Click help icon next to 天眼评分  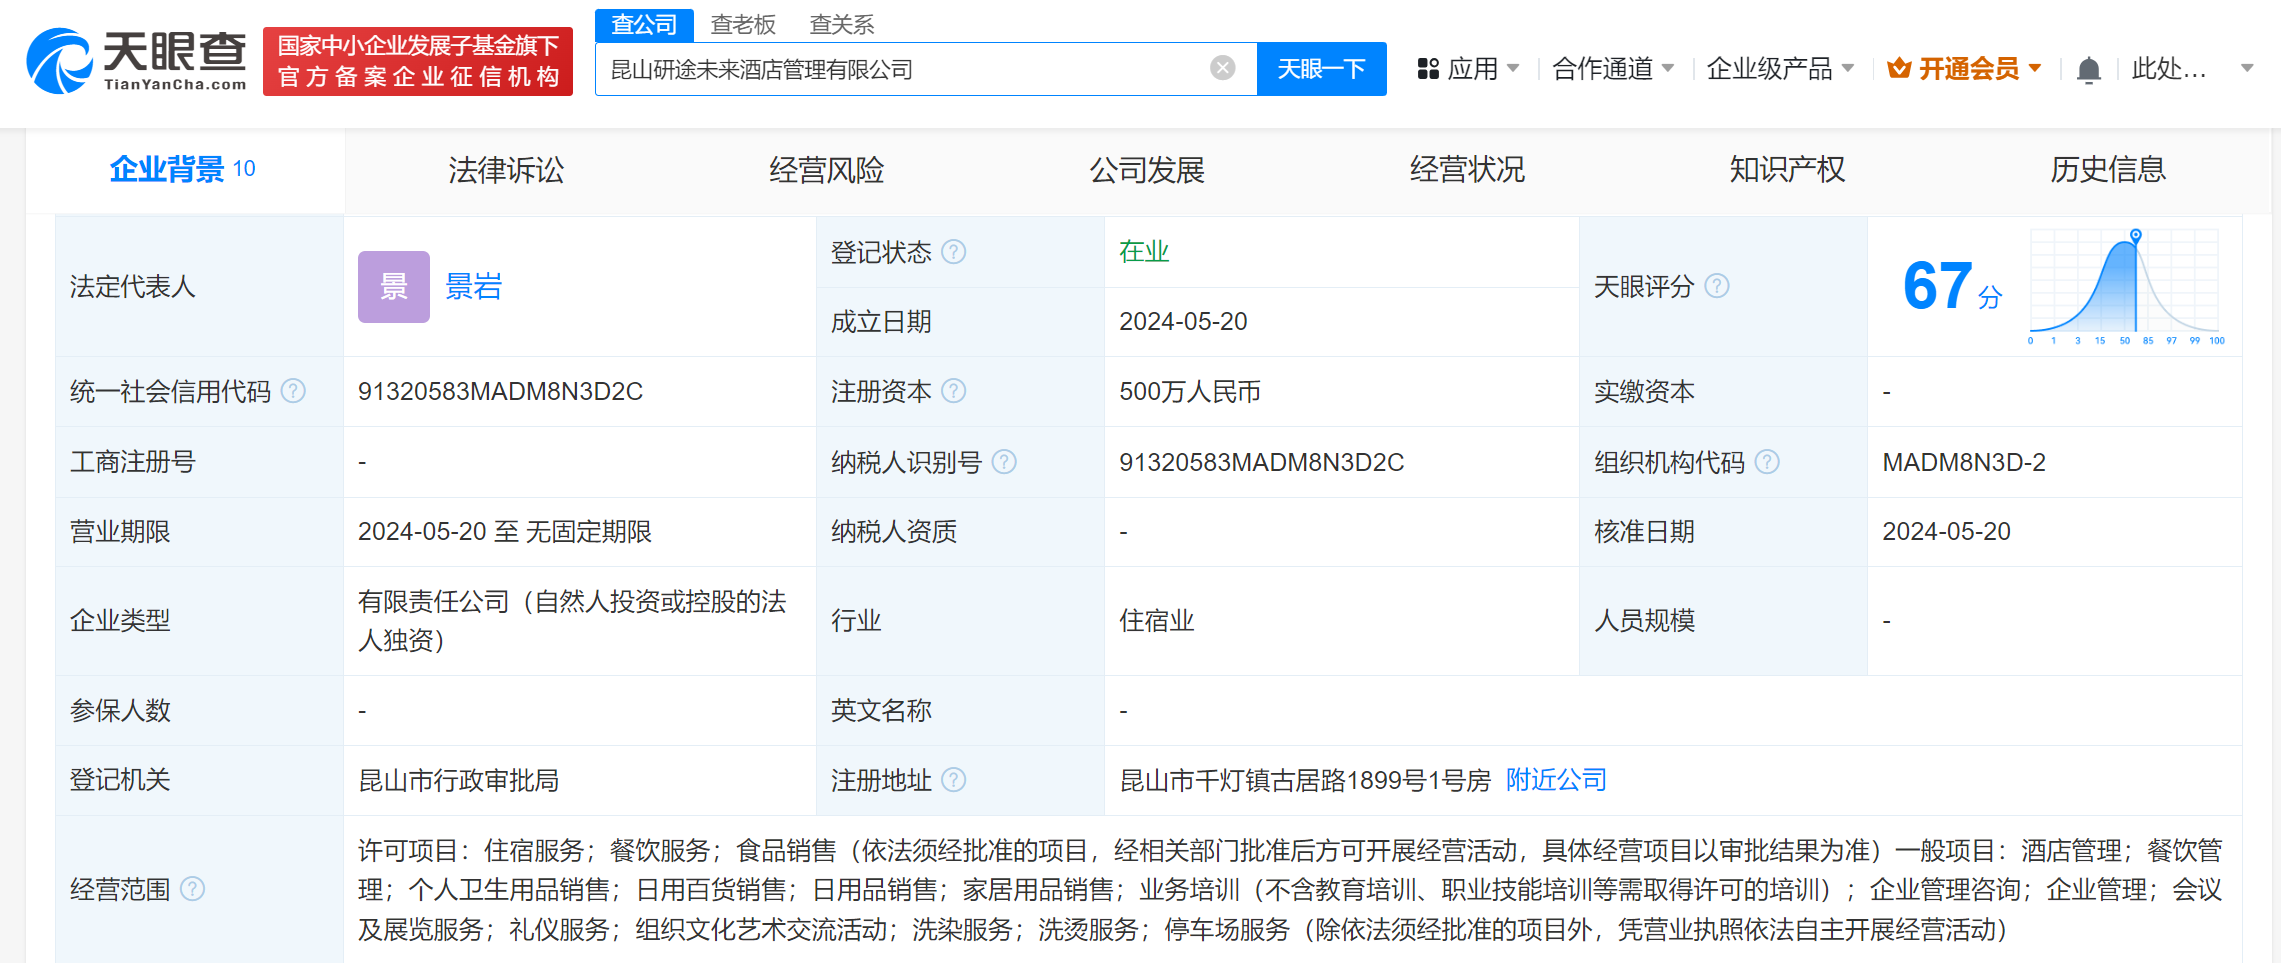click(x=1716, y=287)
